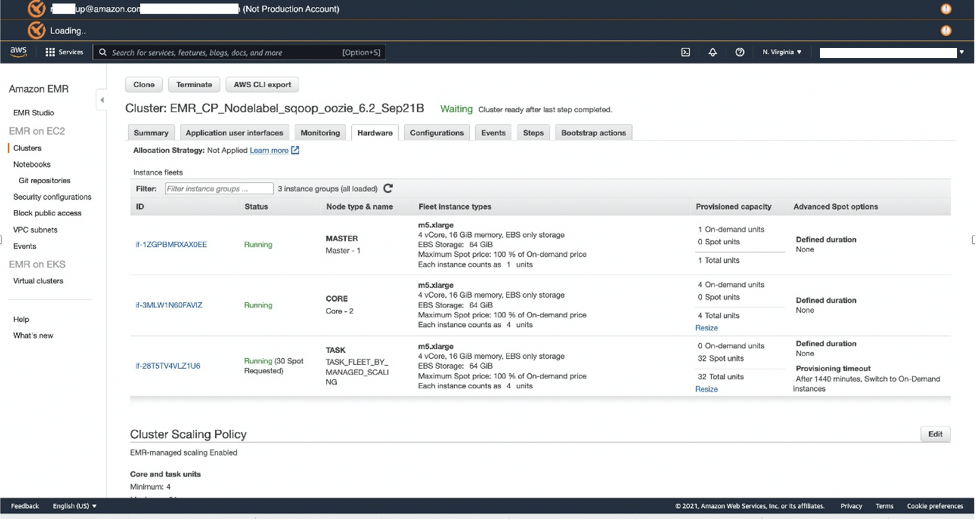The height and width of the screenshot is (520, 977).
Task: Open the Bootstrap actions tab
Action: tap(594, 133)
